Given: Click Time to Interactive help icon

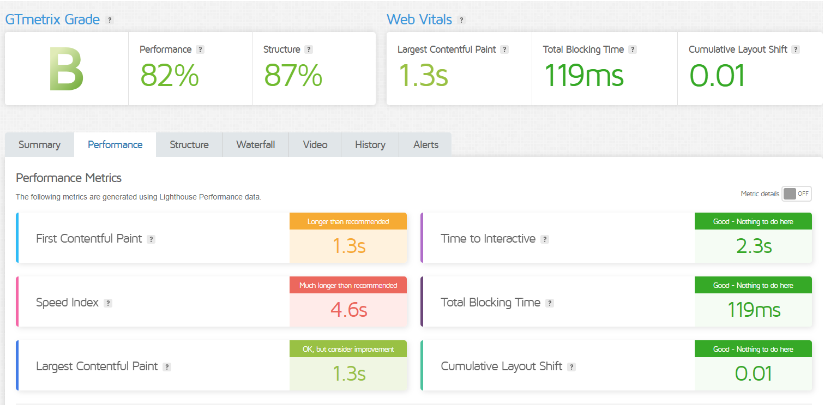Looking at the screenshot, I should pos(545,239).
